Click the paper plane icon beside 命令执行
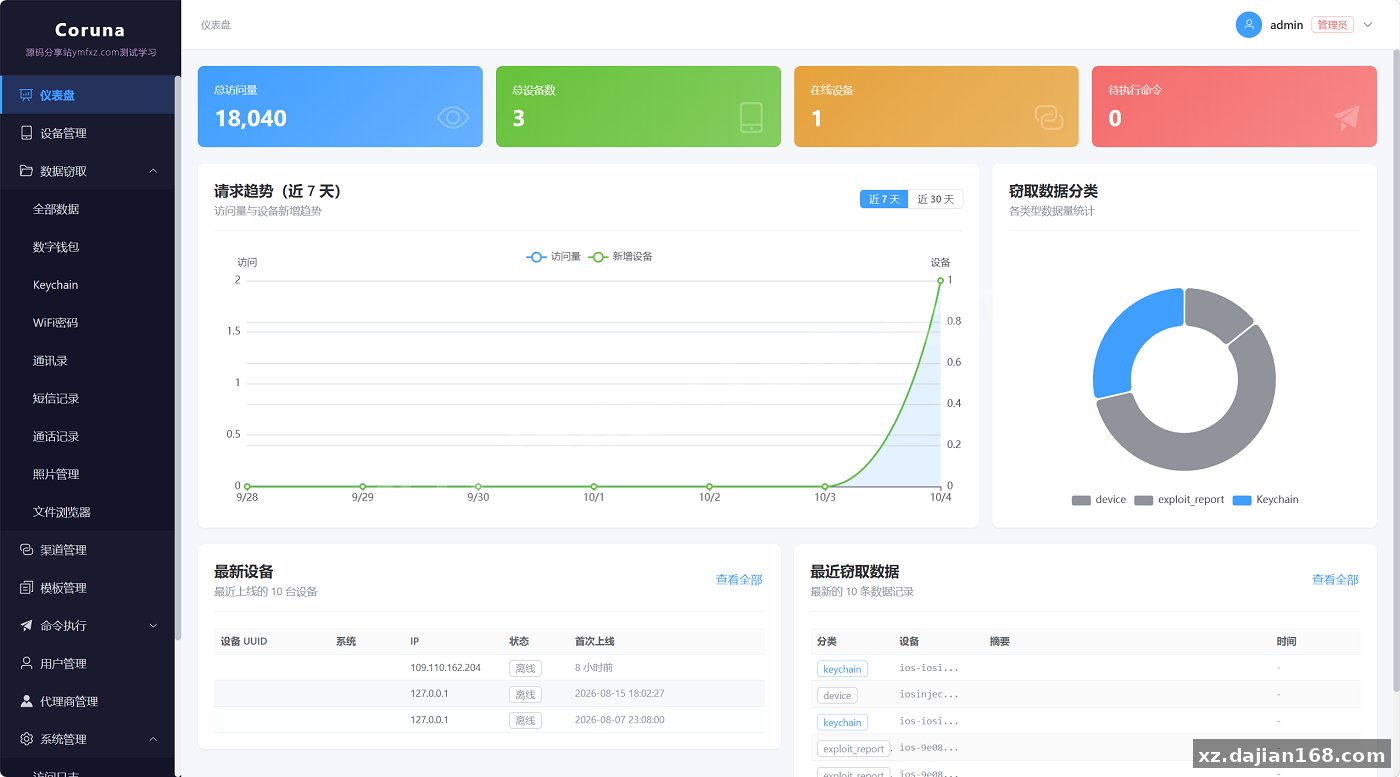This screenshot has height=777, width=1400. 27,626
